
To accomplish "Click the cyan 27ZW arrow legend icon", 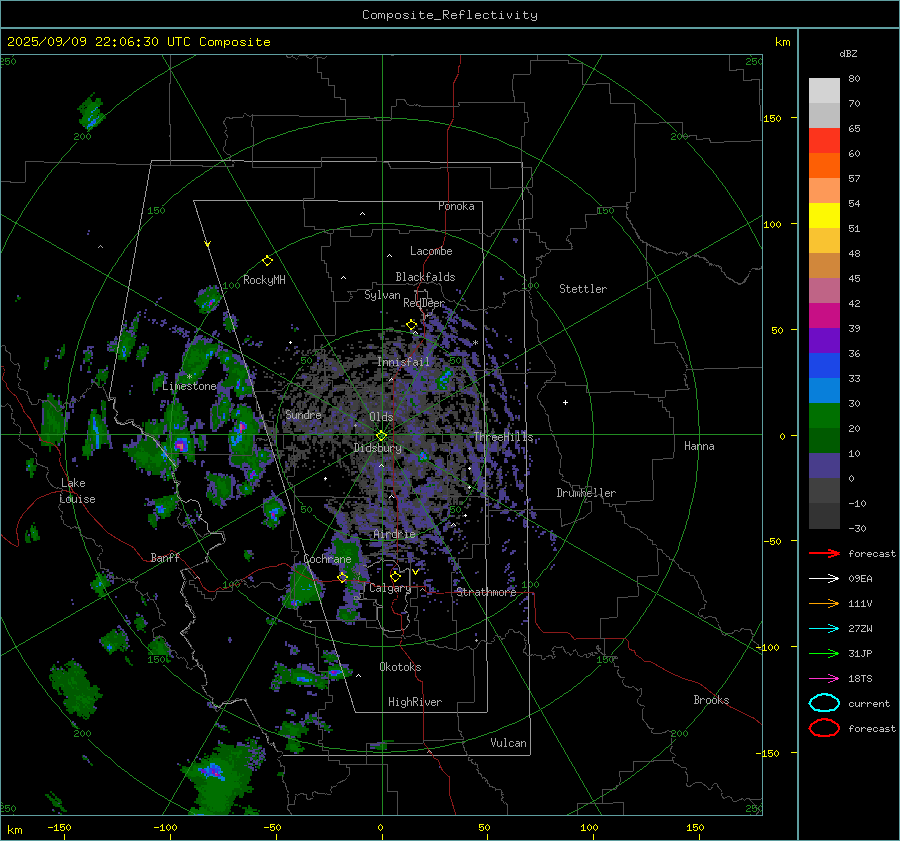I will click(824, 629).
